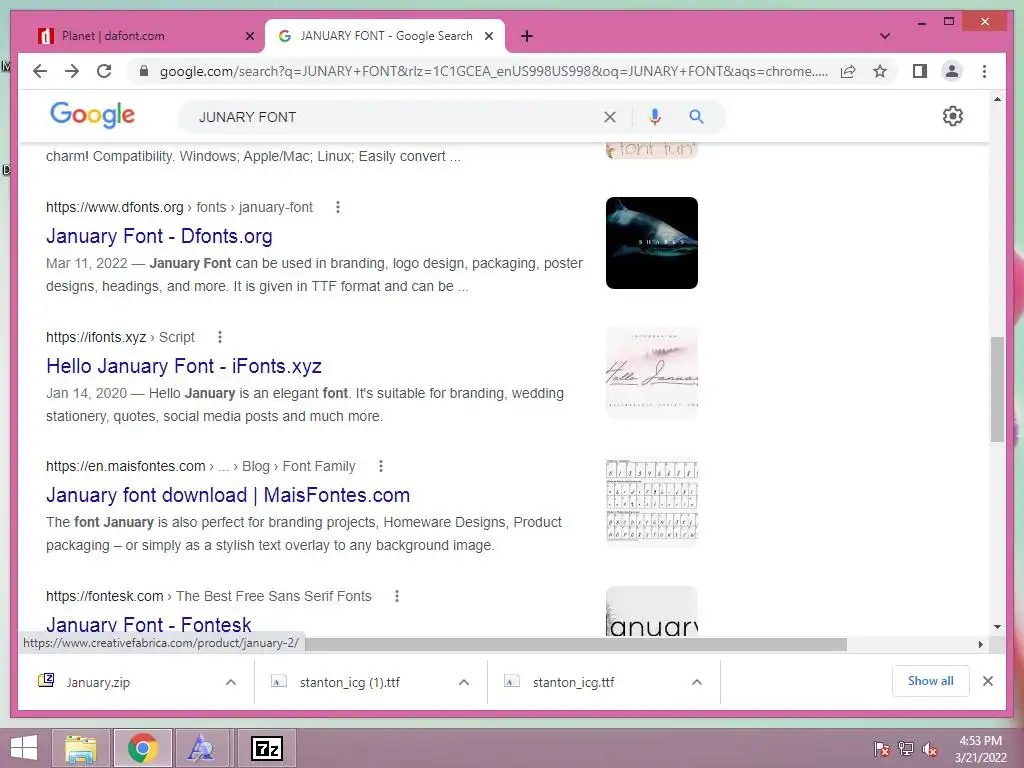1024x768 pixels.
Task: Close the downloads bar
Action: tap(987, 681)
